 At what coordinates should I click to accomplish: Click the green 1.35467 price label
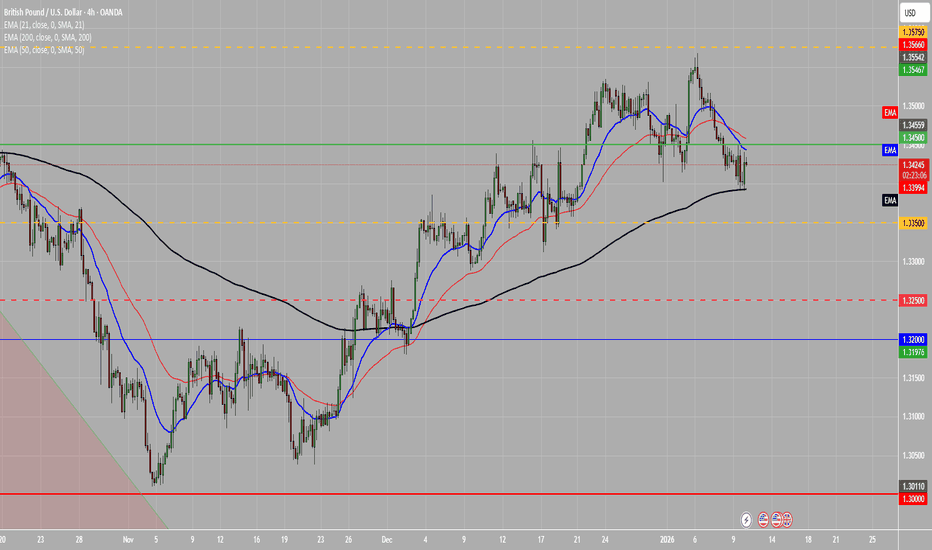pyautogui.click(x=913, y=69)
